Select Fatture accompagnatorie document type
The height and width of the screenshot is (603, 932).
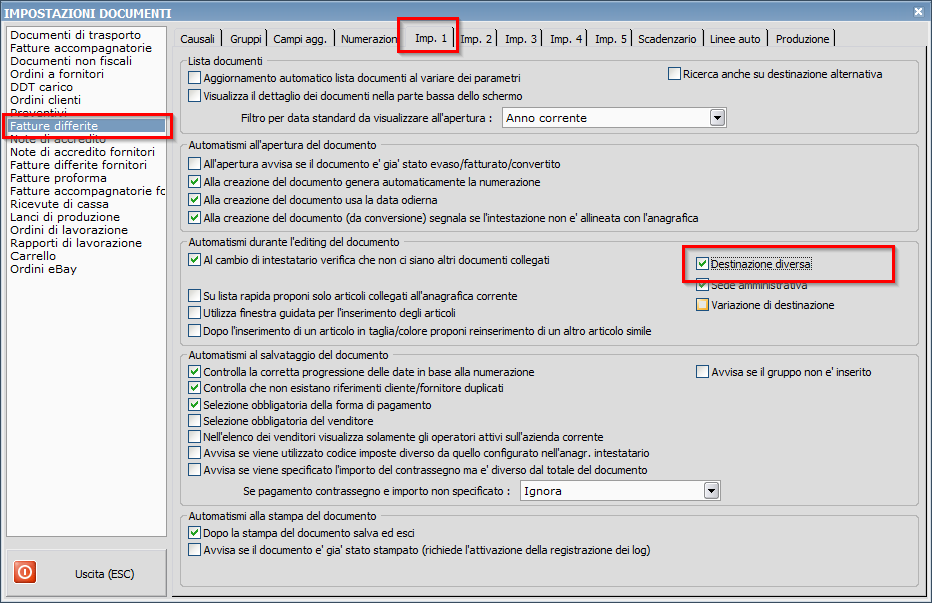pos(81,48)
